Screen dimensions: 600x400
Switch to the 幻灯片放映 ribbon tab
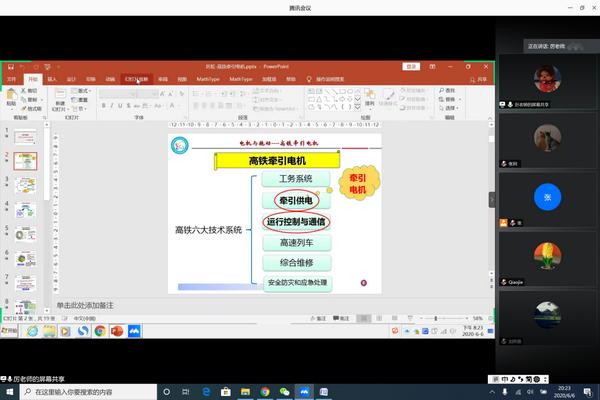pos(137,79)
